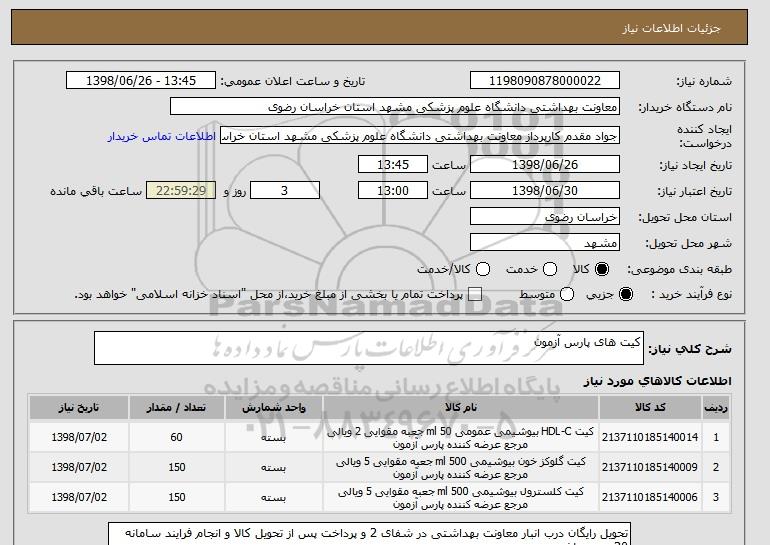This screenshot has width=770, height=545.
Task: Click quantity 150 in the cholesterol kit row
Action: point(177,497)
